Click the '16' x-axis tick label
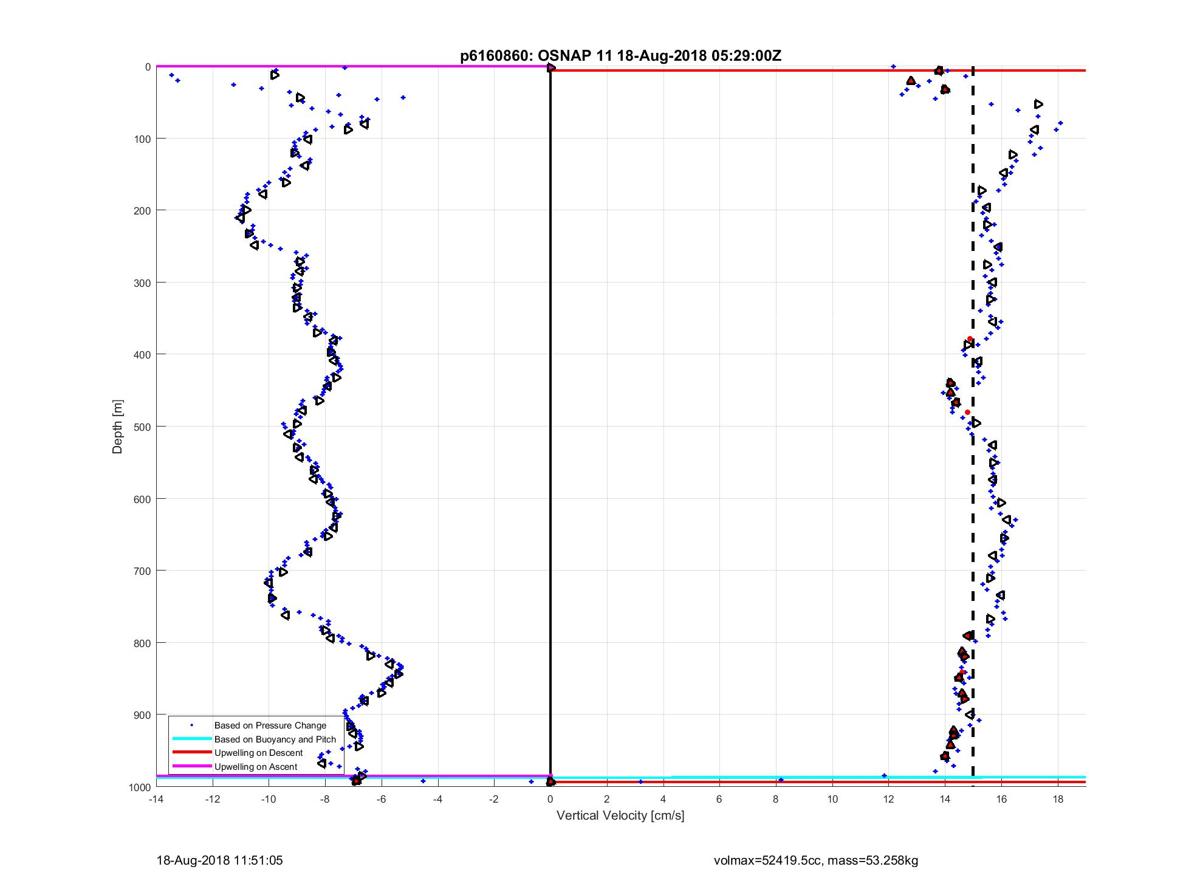Image resolution: width=1200 pixels, height=885 pixels. 1002,800
